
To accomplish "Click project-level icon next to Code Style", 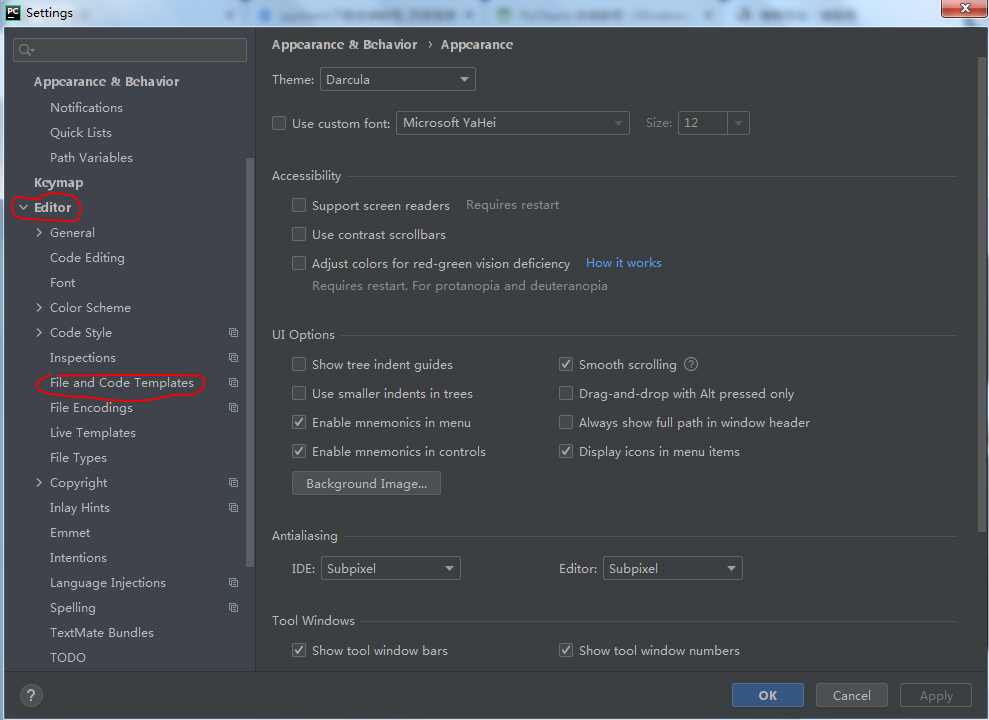I will [233, 332].
